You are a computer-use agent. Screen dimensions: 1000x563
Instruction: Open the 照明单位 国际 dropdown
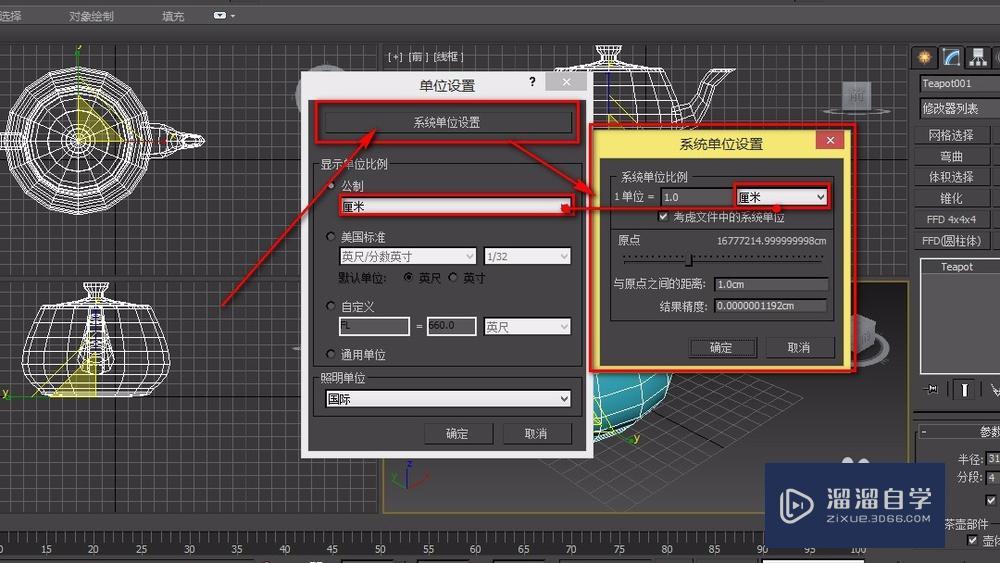coord(448,399)
